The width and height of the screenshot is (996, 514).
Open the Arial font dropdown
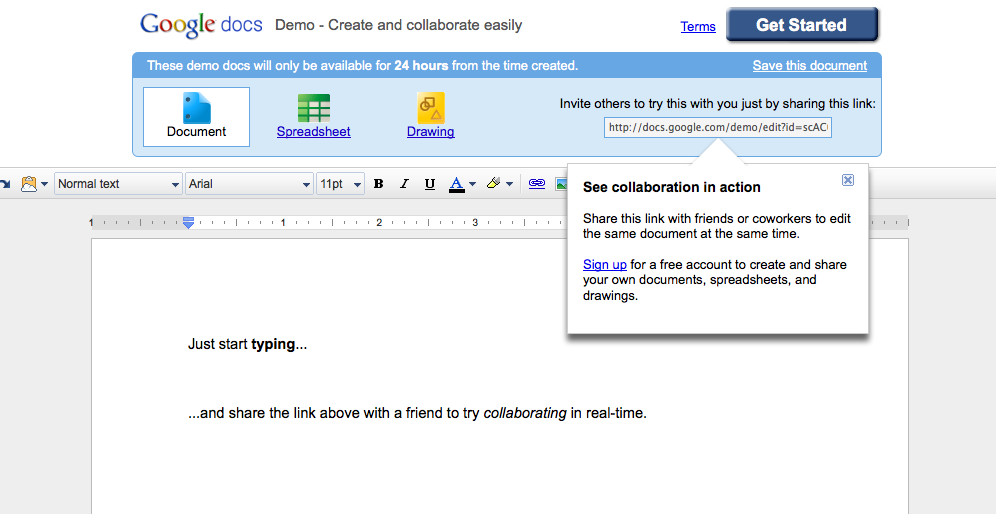[249, 184]
